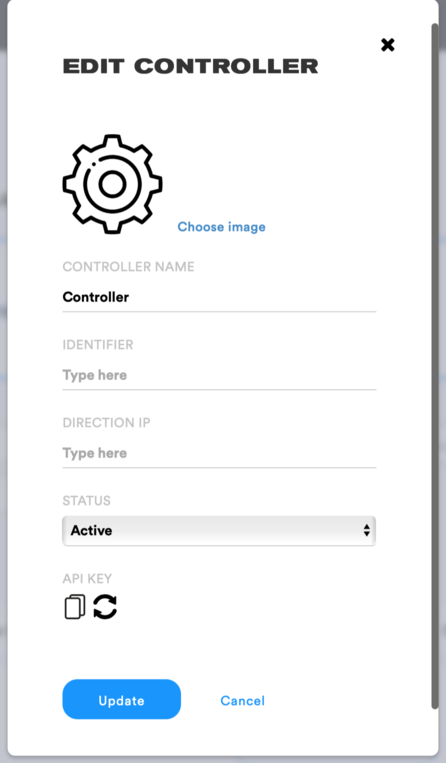Click the CONTROLLER NAME label
Viewport: 446px width, 763px height.
tap(128, 267)
